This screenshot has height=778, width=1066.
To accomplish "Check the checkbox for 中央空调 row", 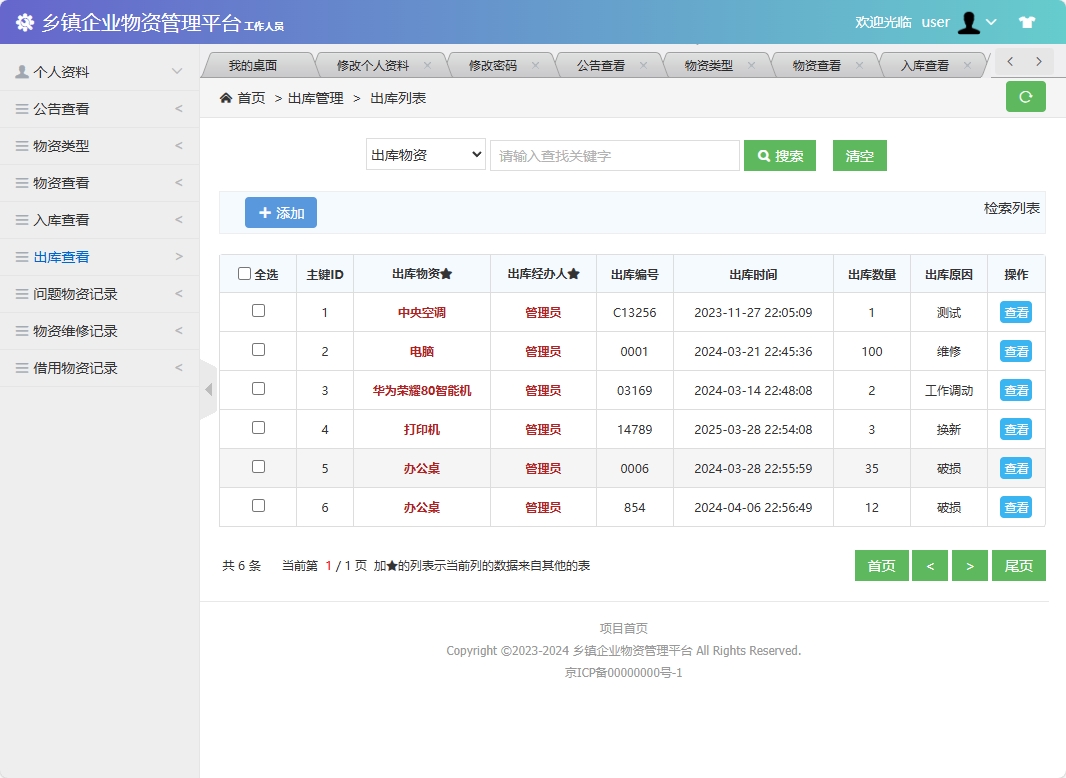I will (257, 312).
